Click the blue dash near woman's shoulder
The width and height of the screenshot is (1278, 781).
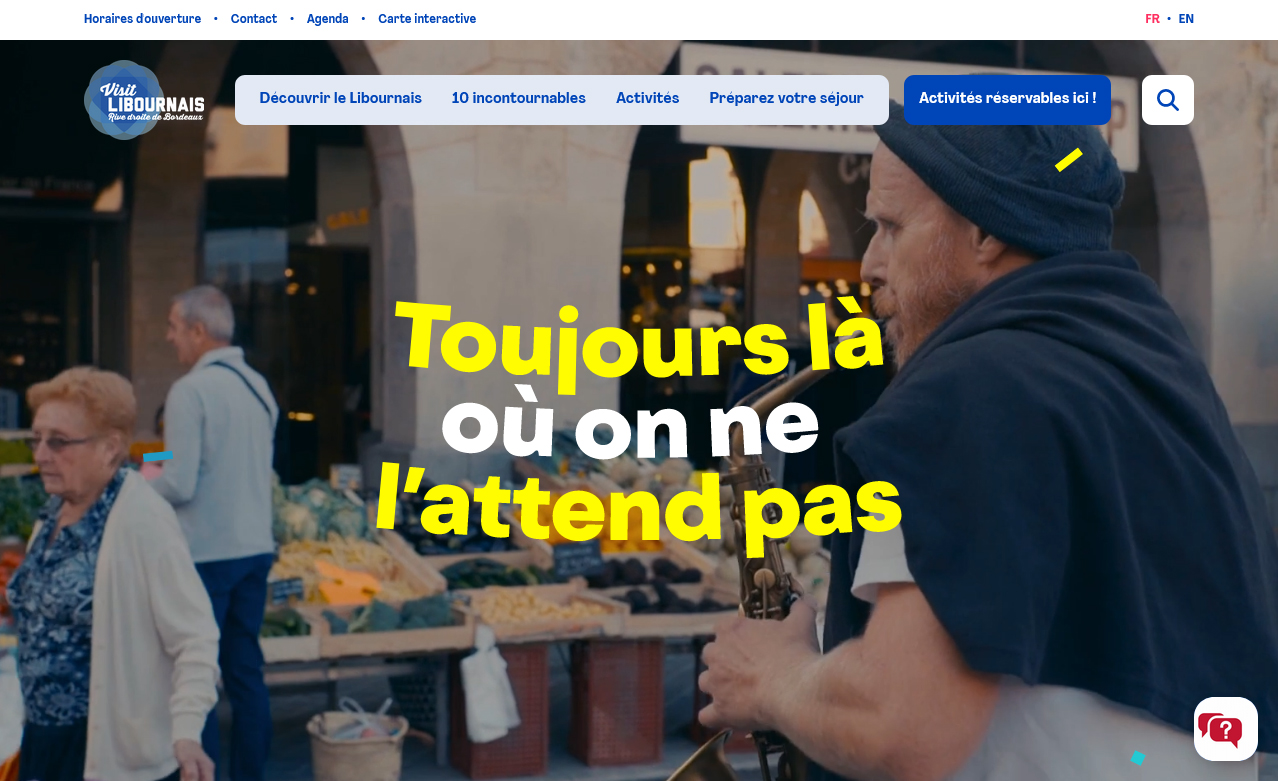coord(158,456)
